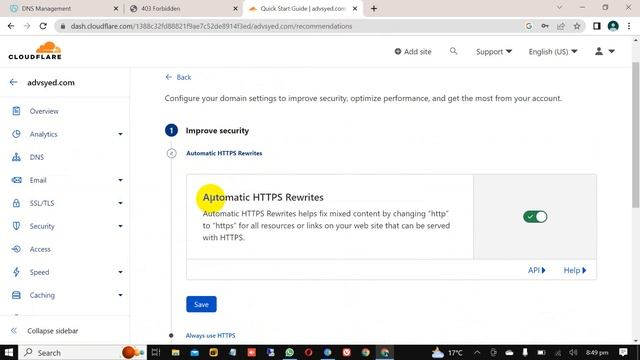640x360 pixels.
Task: Click the Analytics pie chart icon
Action: tap(16, 134)
